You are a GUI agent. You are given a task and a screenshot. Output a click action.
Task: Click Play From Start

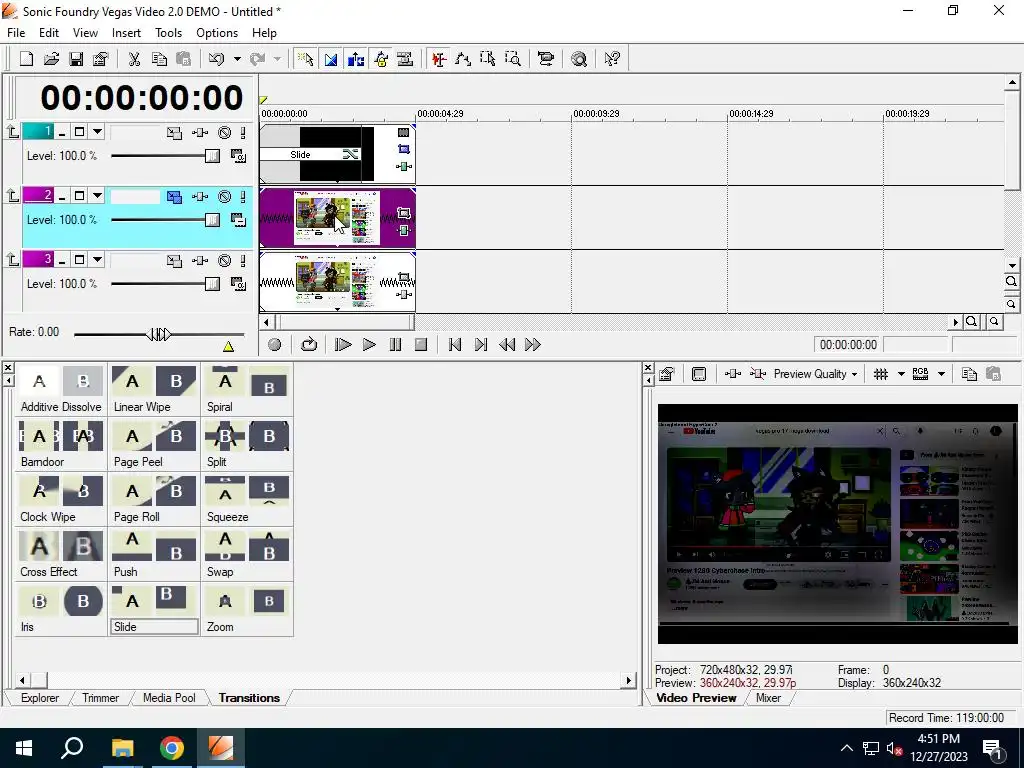(343, 345)
